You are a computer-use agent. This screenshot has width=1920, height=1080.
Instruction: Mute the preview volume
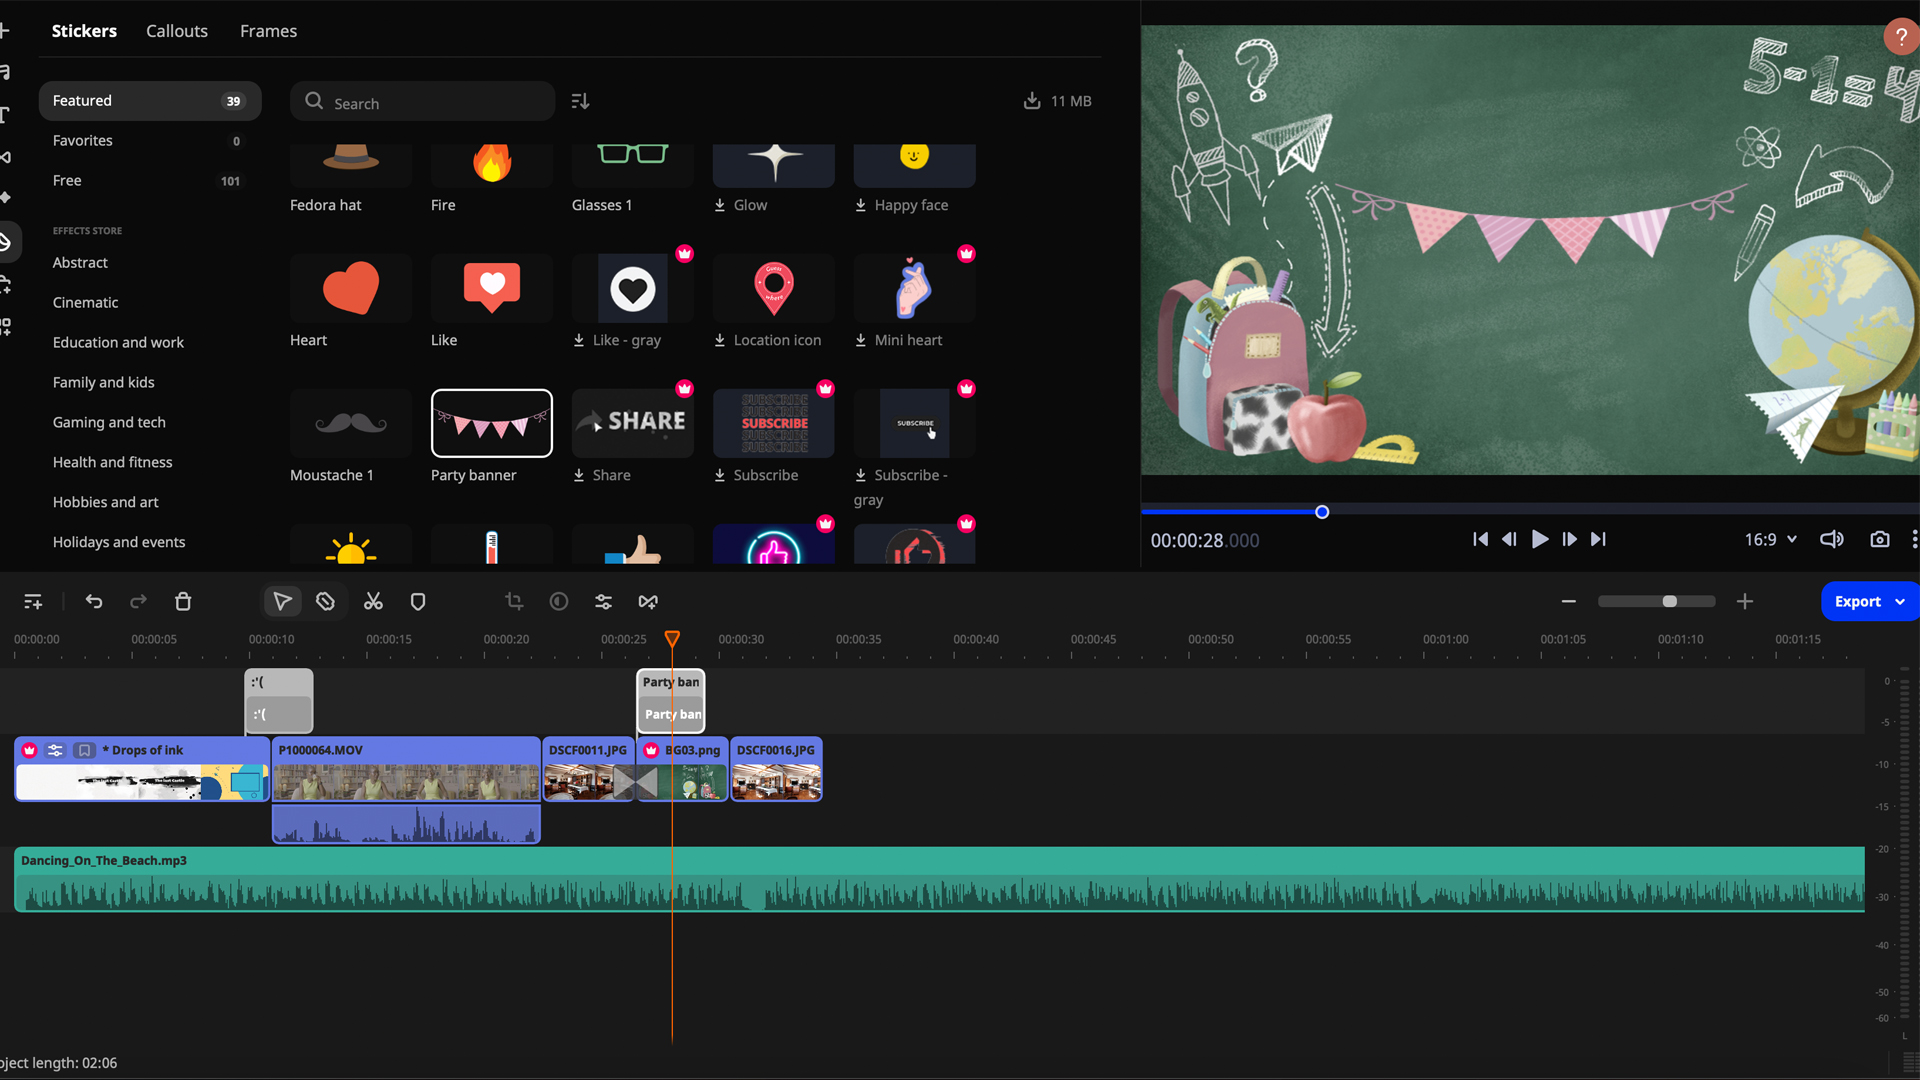click(x=1833, y=539)
